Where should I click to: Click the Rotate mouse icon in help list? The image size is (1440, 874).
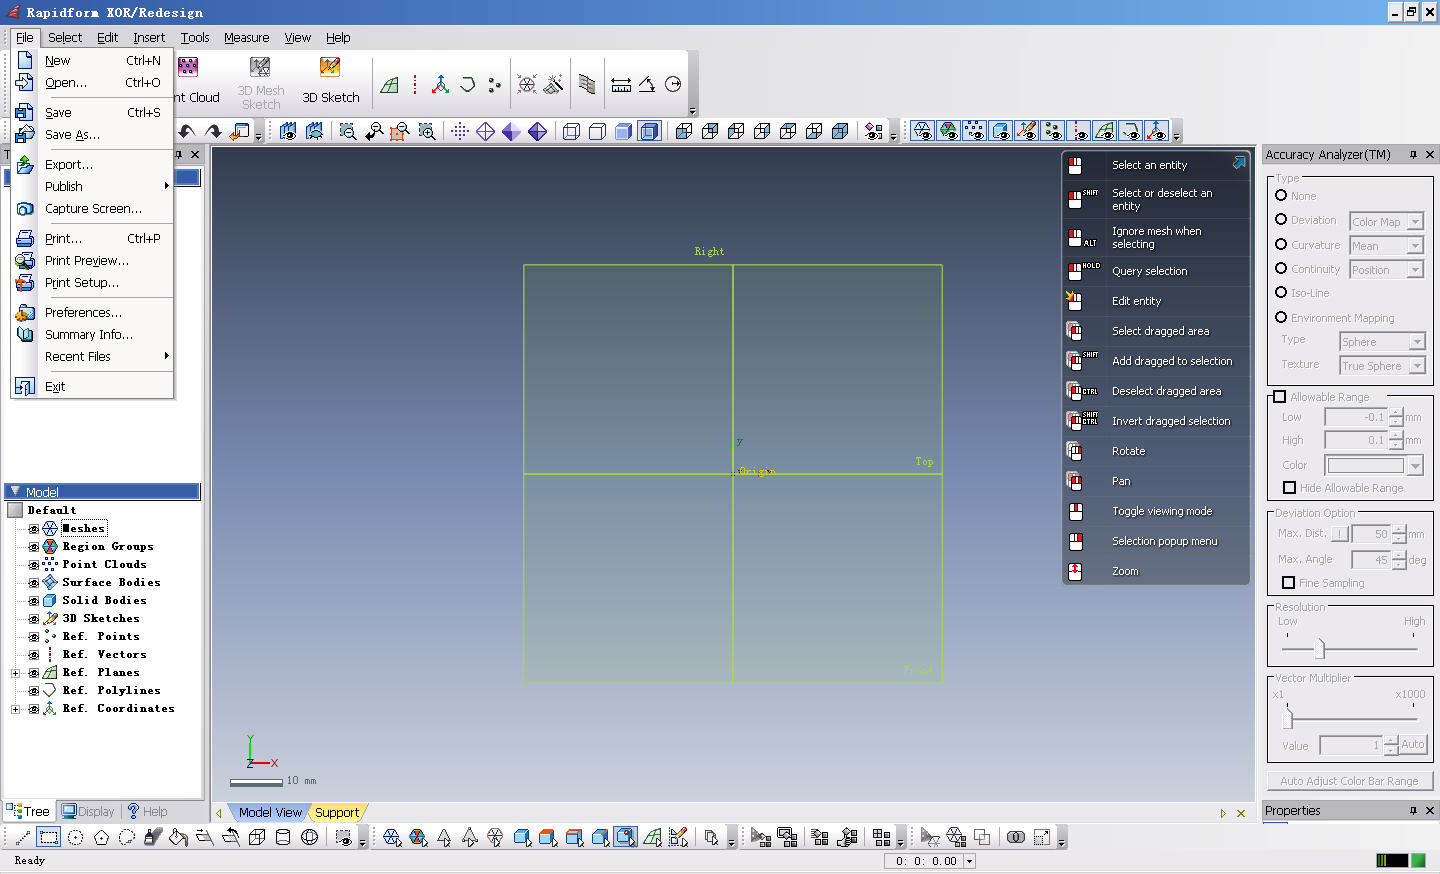[x=1075, y=451]
